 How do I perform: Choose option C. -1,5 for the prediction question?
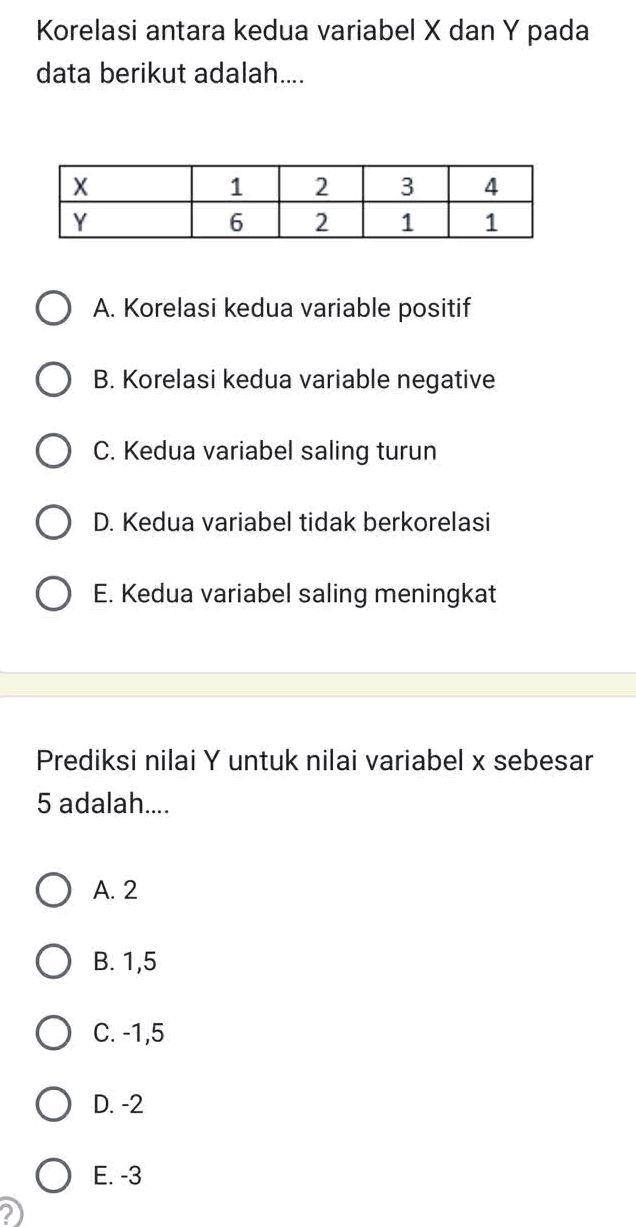[54, 1031]
